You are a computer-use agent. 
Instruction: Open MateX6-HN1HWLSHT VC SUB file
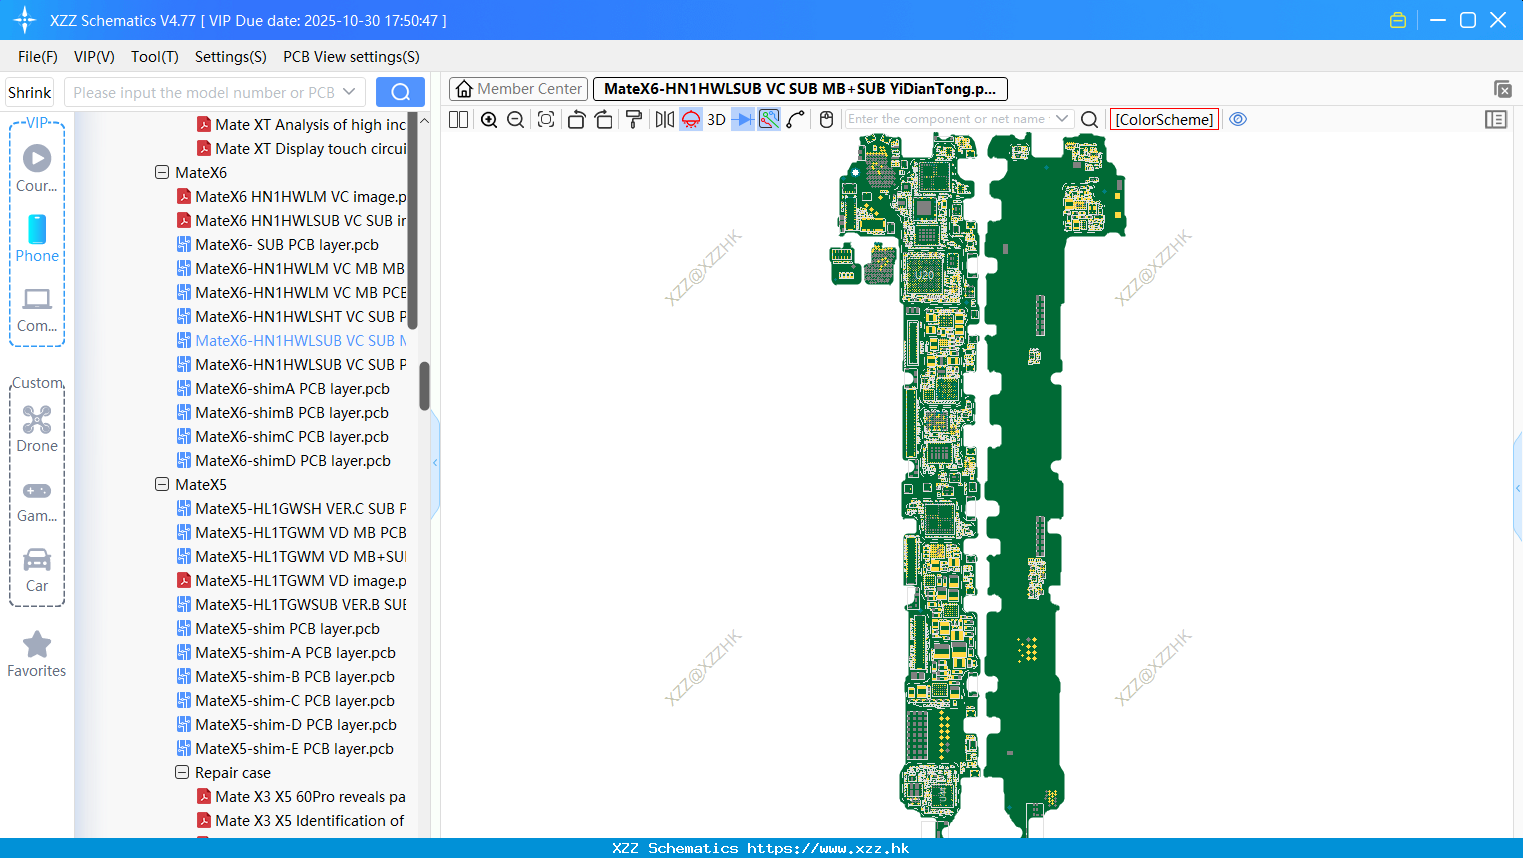(292, 316)
